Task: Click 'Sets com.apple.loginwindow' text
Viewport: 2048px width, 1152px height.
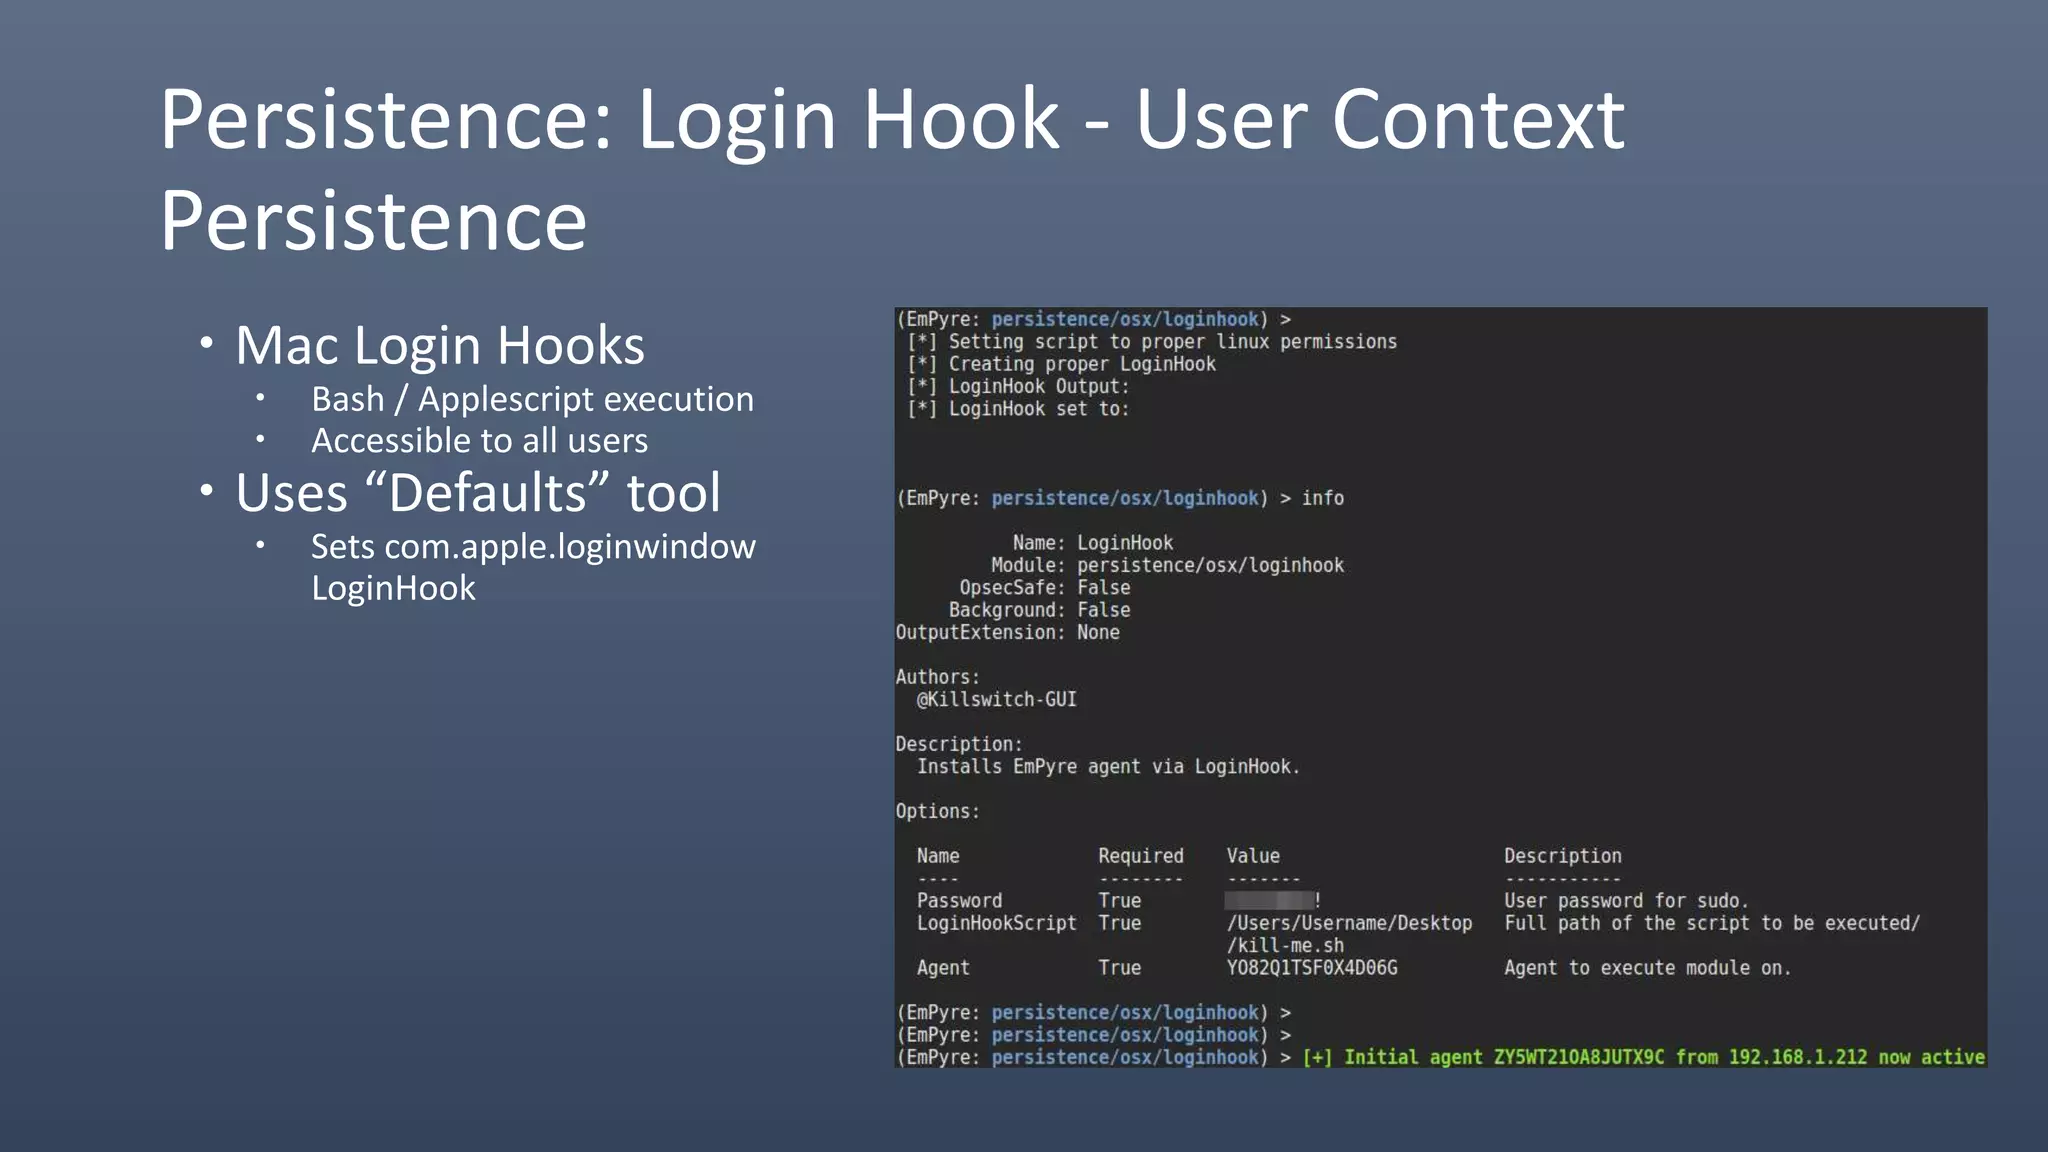Action: pos(533,547)
